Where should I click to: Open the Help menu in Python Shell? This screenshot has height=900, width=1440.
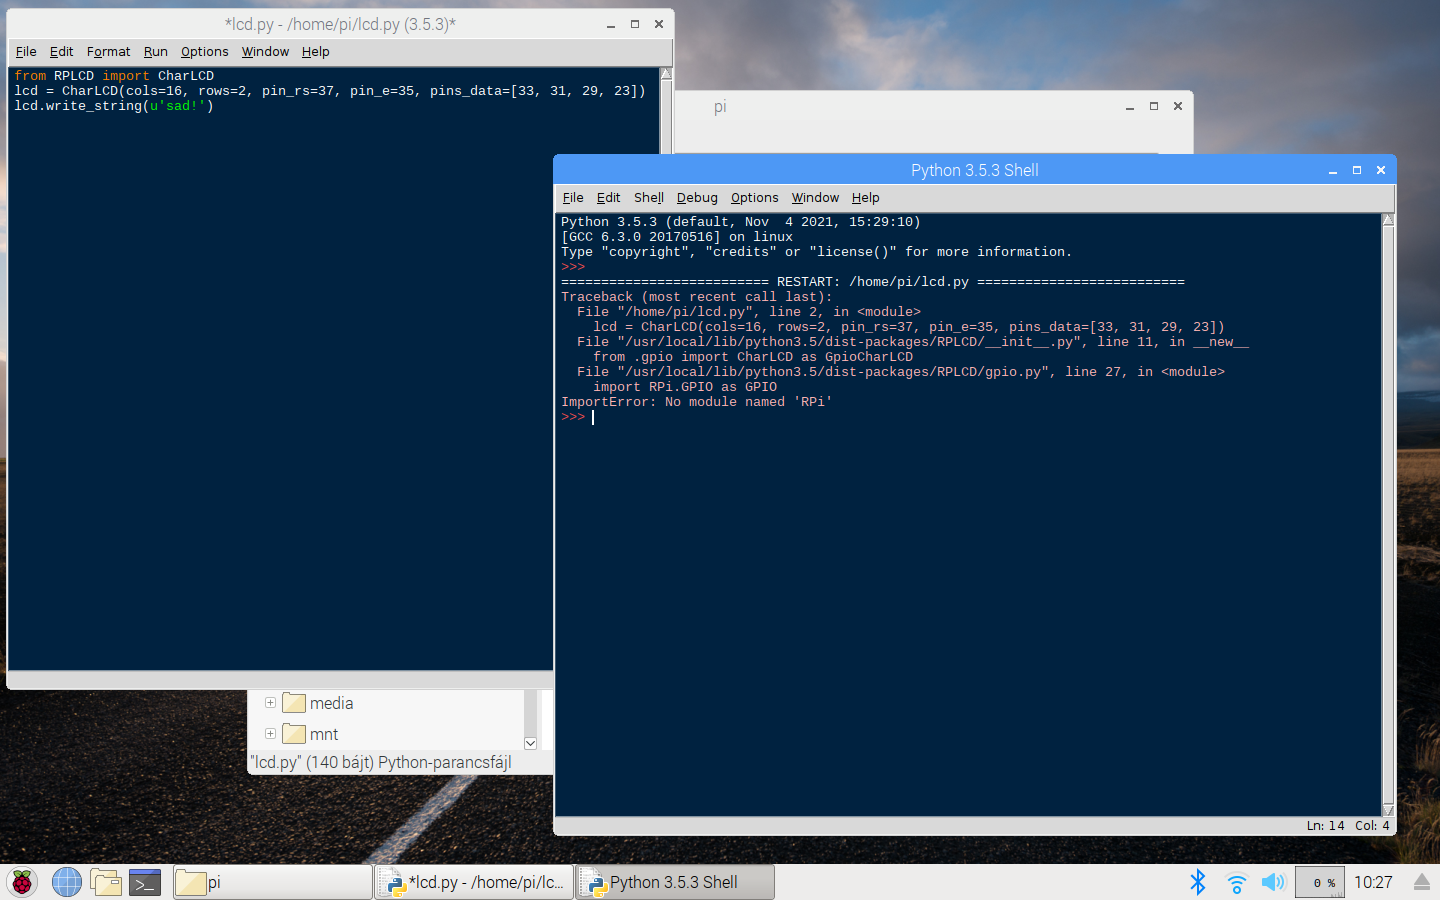click(x=865, y=198)
